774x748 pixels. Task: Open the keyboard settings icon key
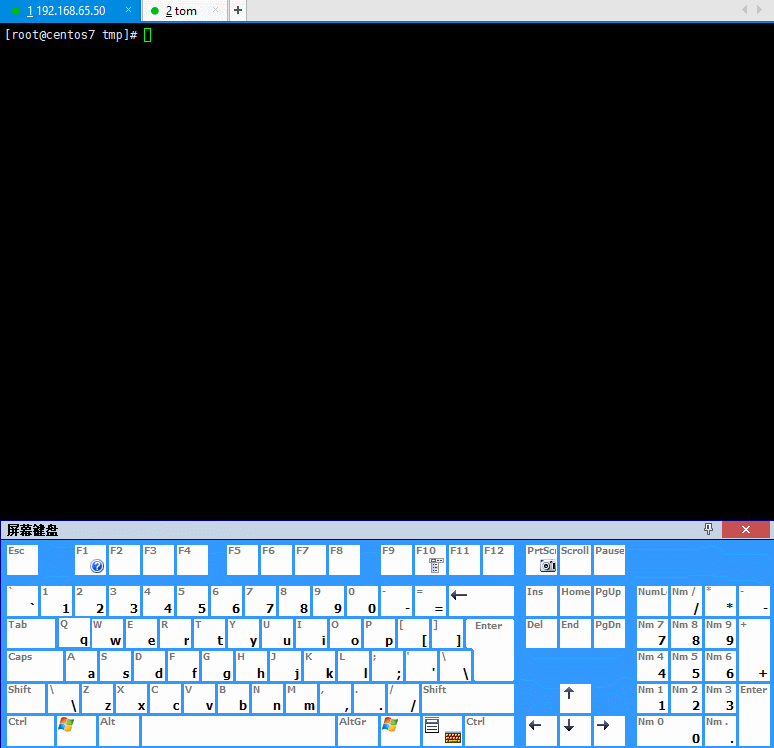click(453, 737)
